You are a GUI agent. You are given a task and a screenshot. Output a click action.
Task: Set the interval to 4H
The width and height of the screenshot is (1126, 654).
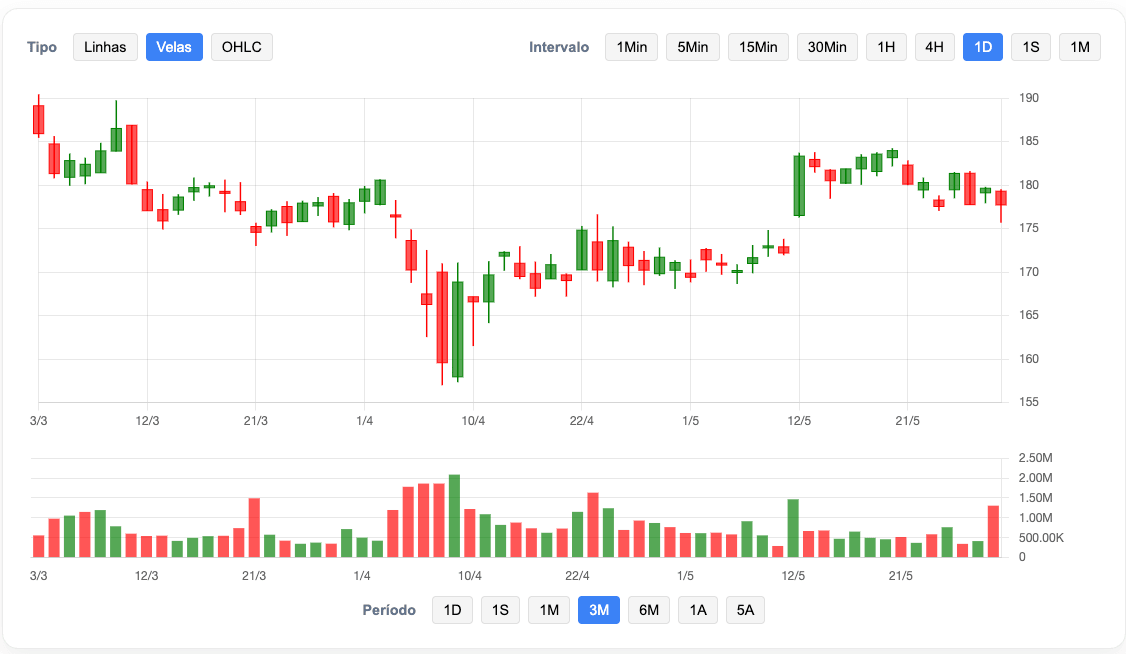point(934,47)
